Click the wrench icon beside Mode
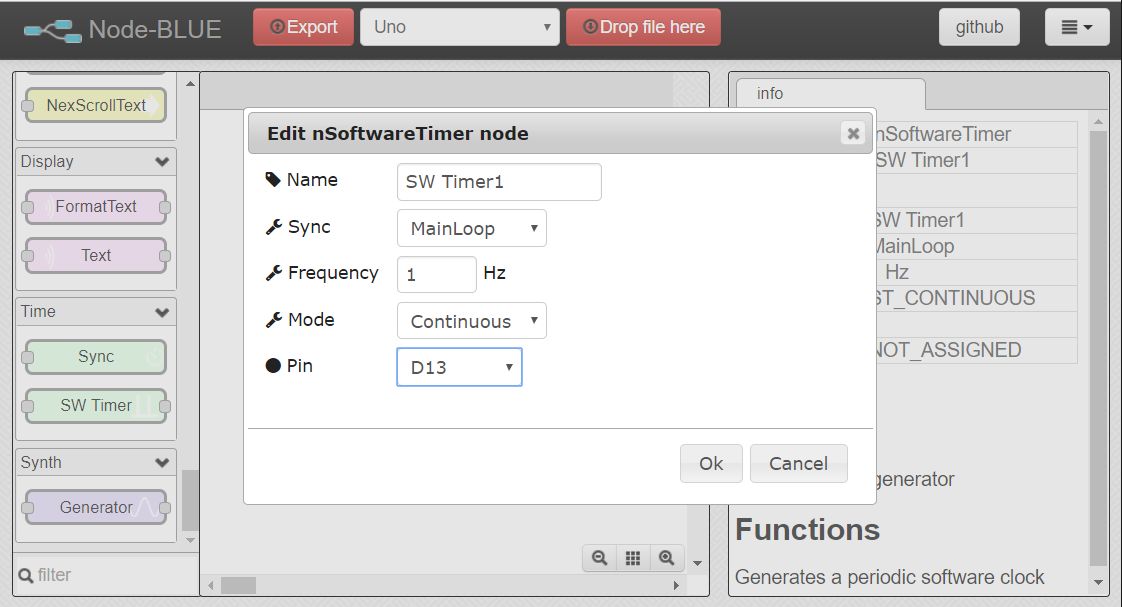 coord(273,320)
